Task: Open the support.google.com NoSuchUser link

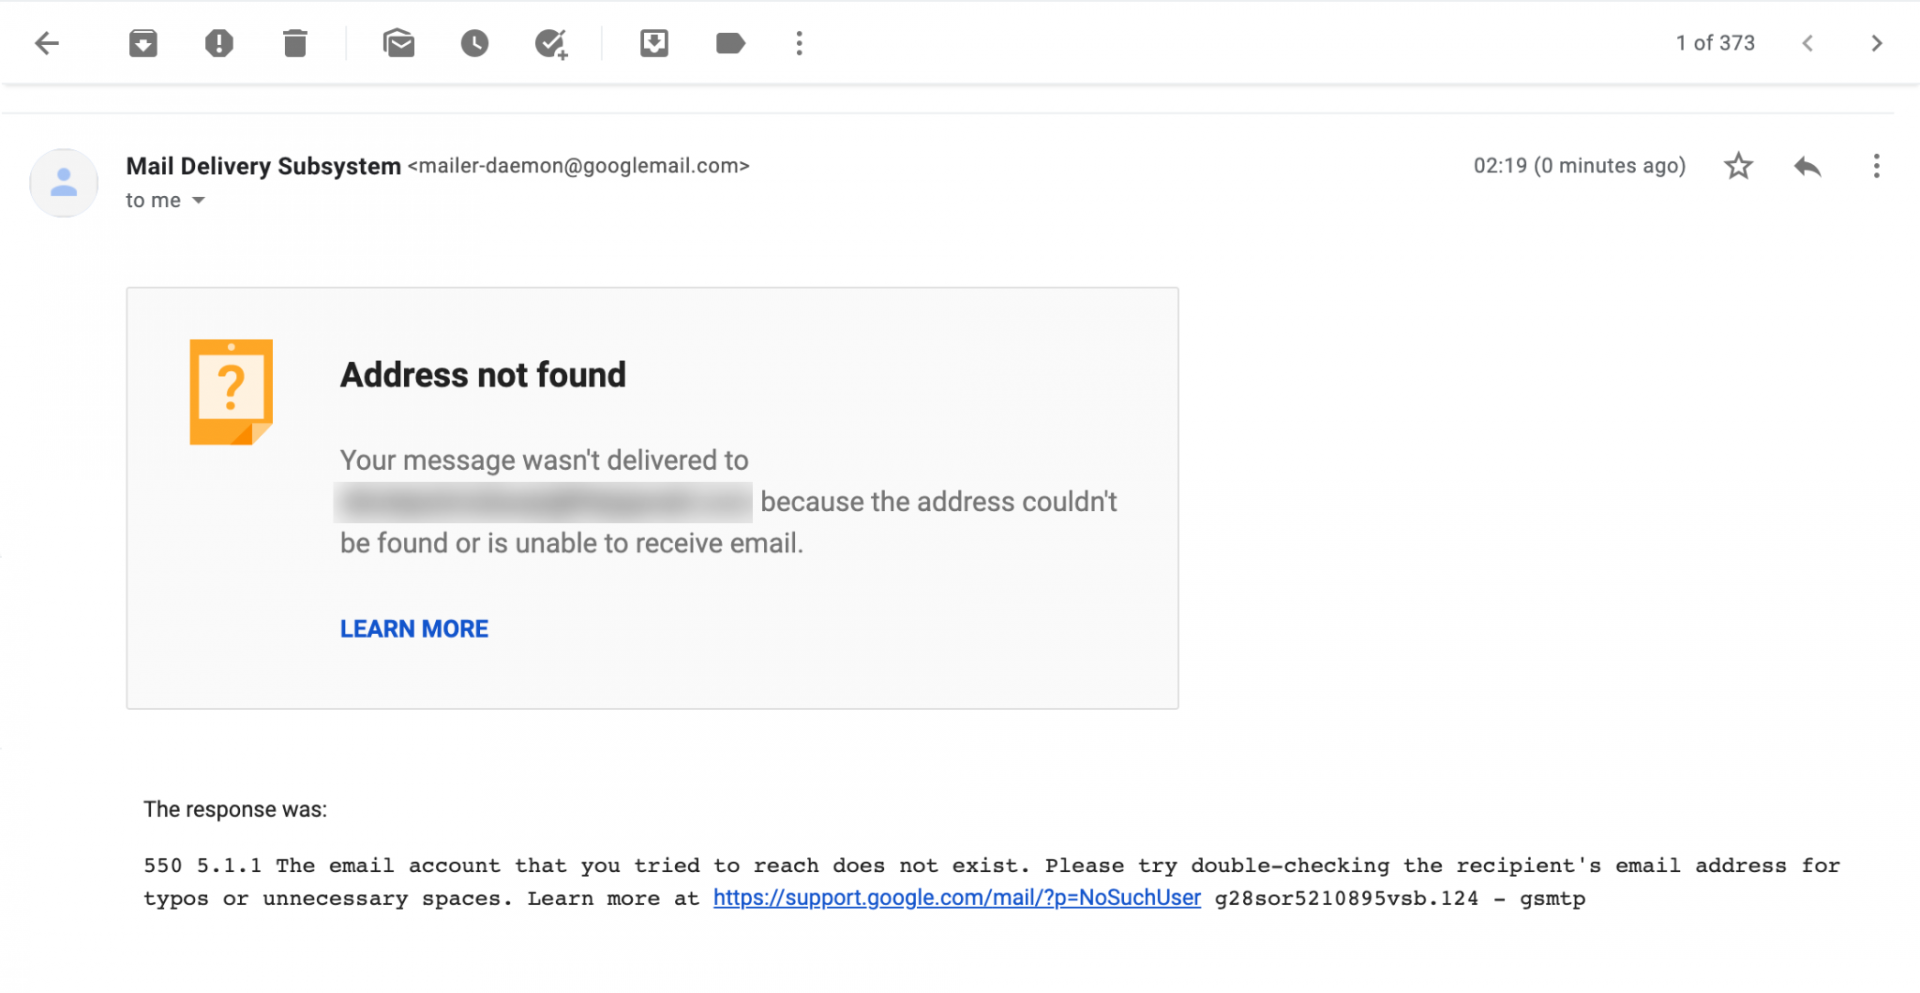Action: coord(957,898)
